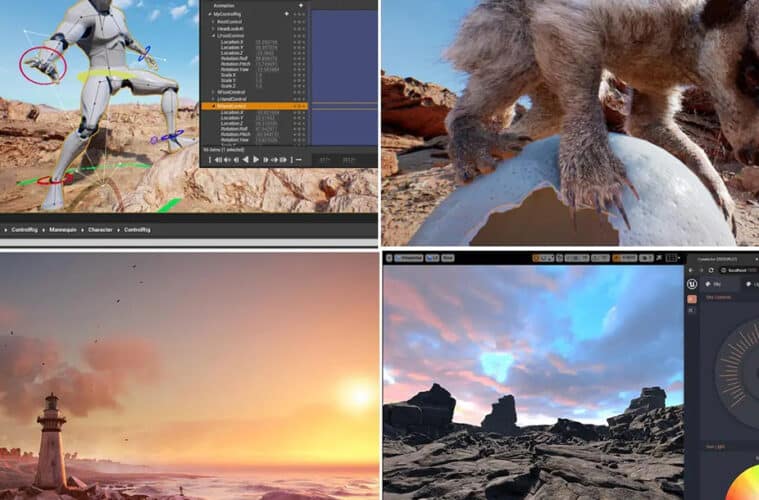Click the viewport options icon at top-left
759x500 pixels.
391,258
